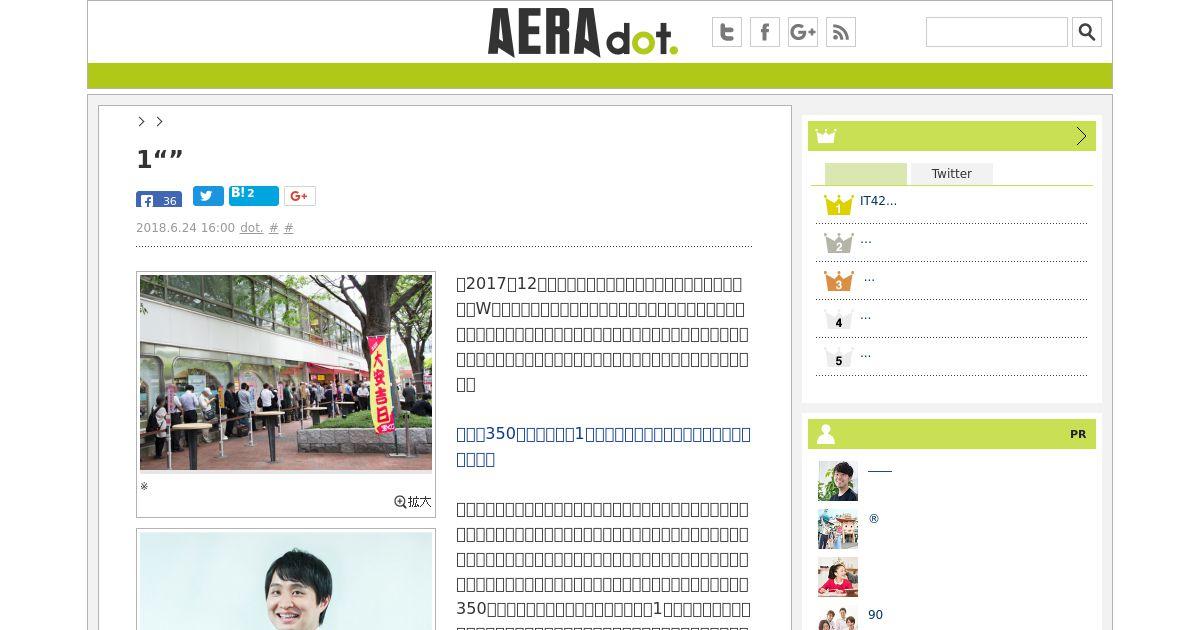This screenshot has height=630, width=1200.
Task: Open the RSS feed icon in the header
Action: point(841,32)
